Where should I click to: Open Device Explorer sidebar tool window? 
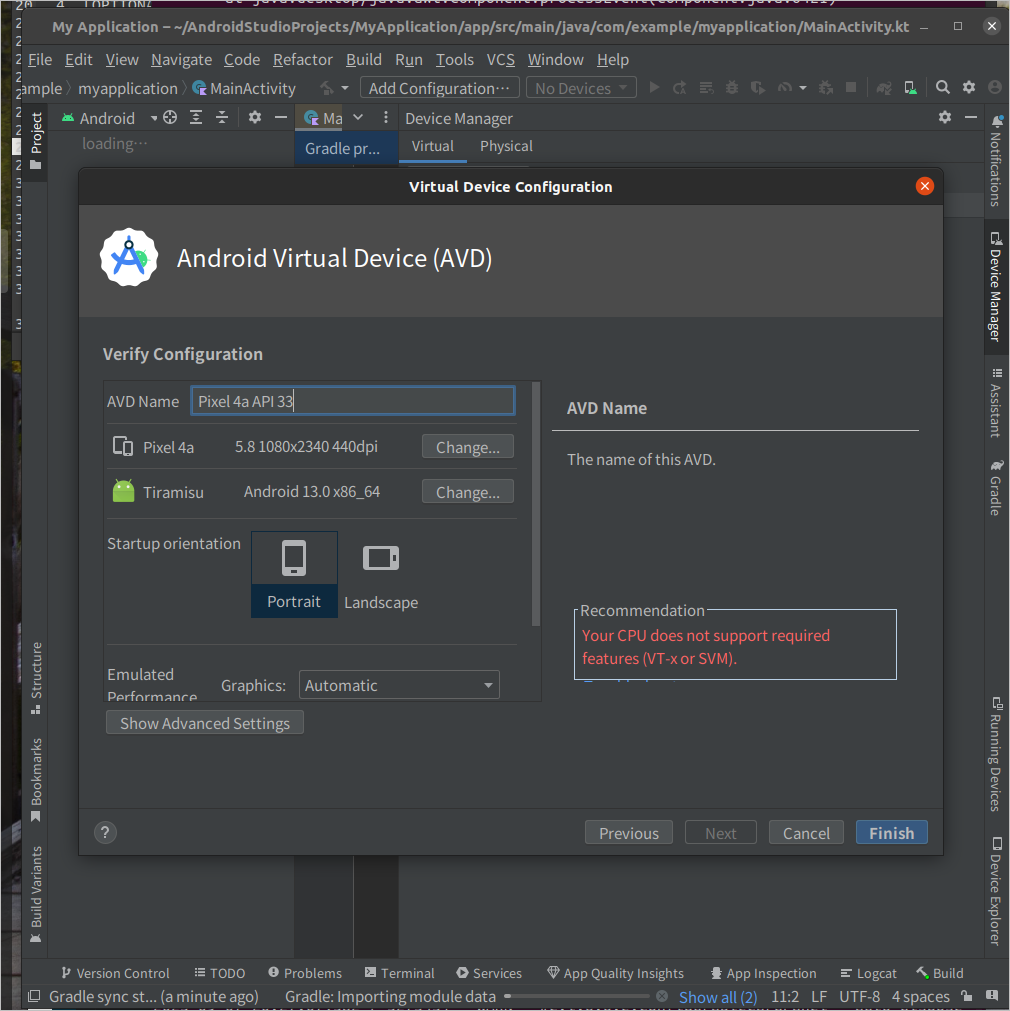[996, 891]
